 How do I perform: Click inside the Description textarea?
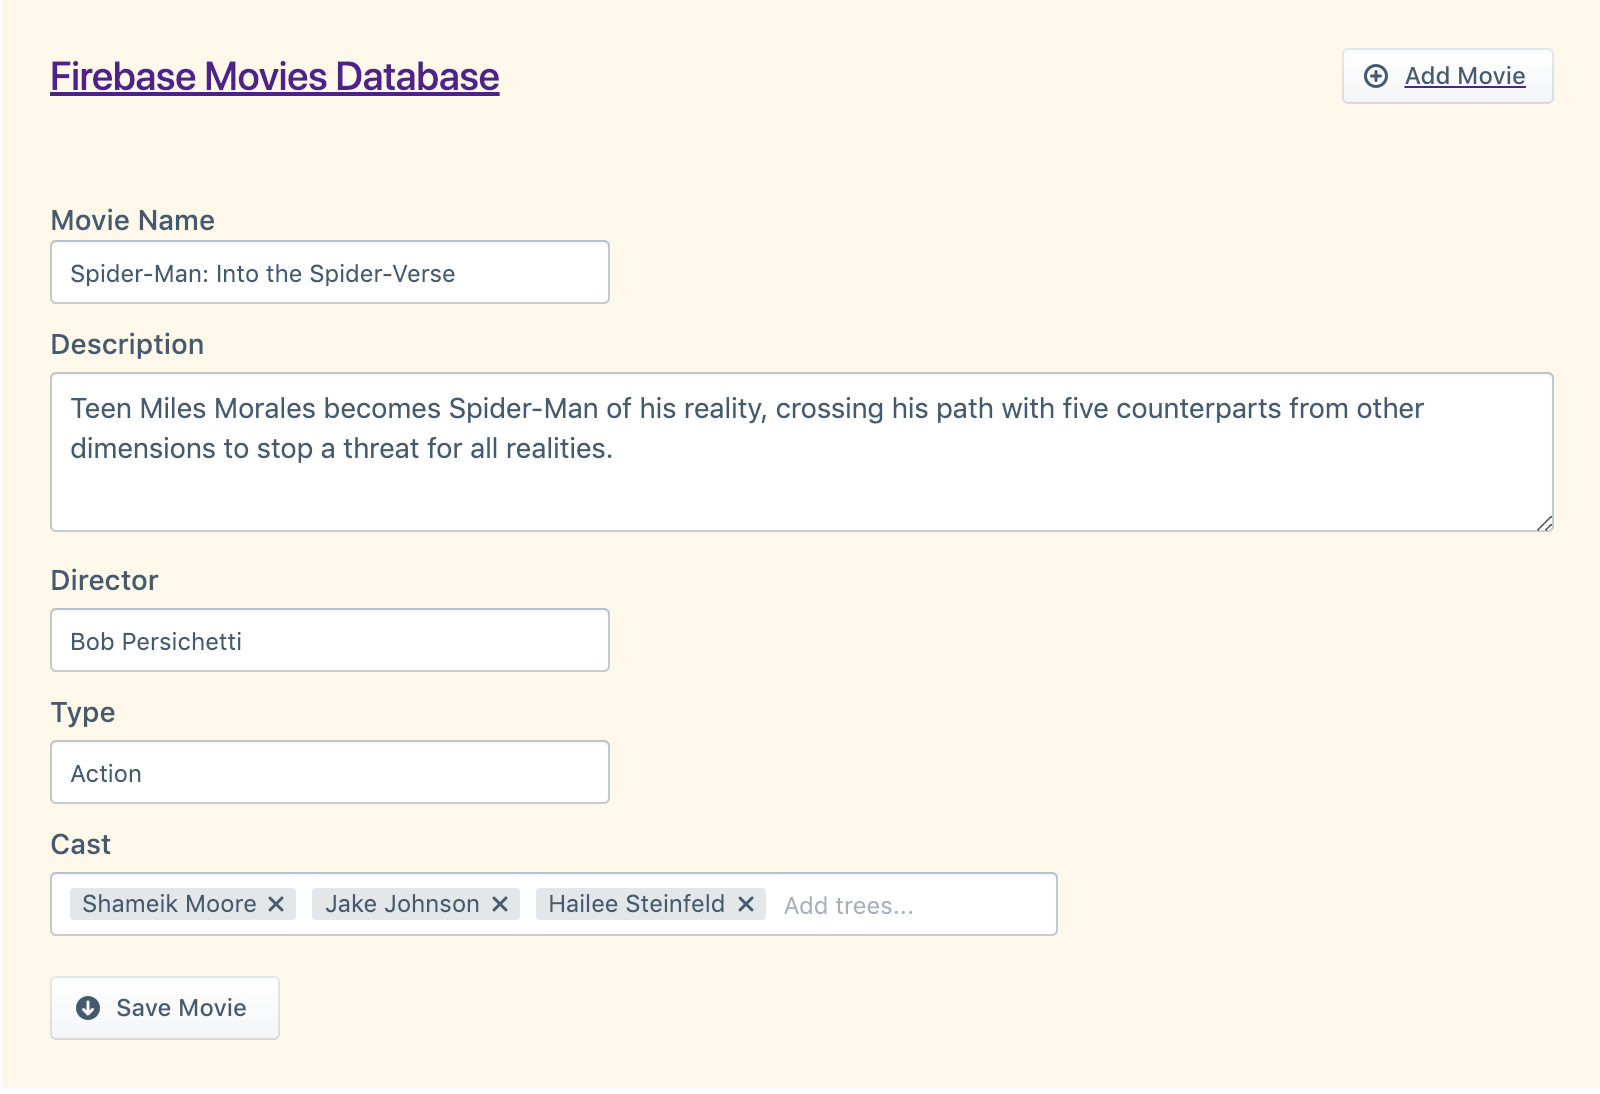coord(802,452)
